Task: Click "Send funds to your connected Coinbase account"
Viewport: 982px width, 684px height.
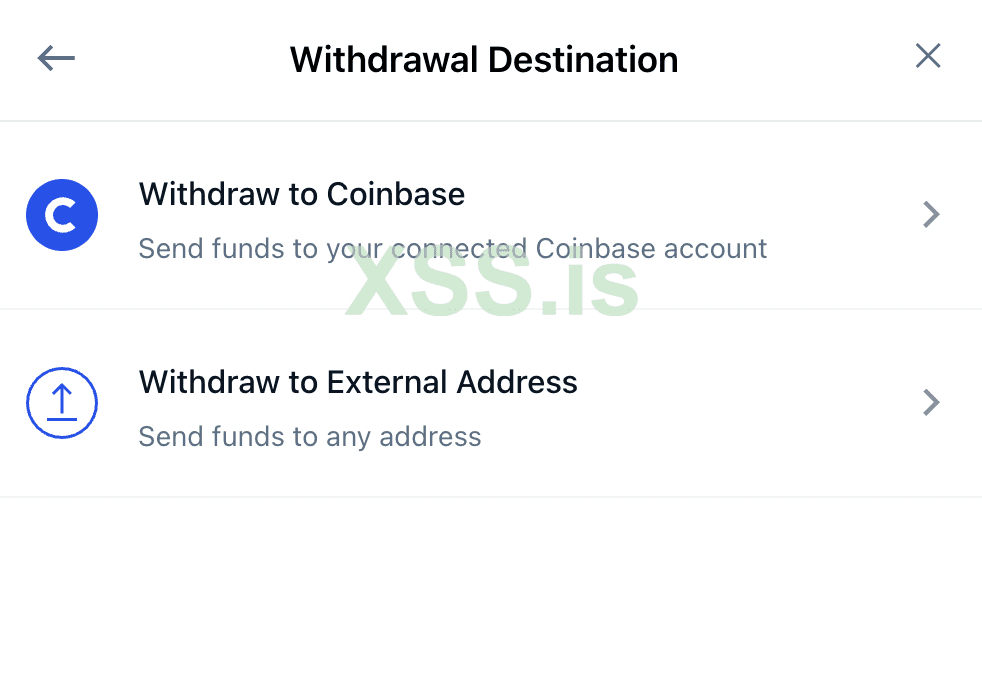Action: click(x=452, y=248)
